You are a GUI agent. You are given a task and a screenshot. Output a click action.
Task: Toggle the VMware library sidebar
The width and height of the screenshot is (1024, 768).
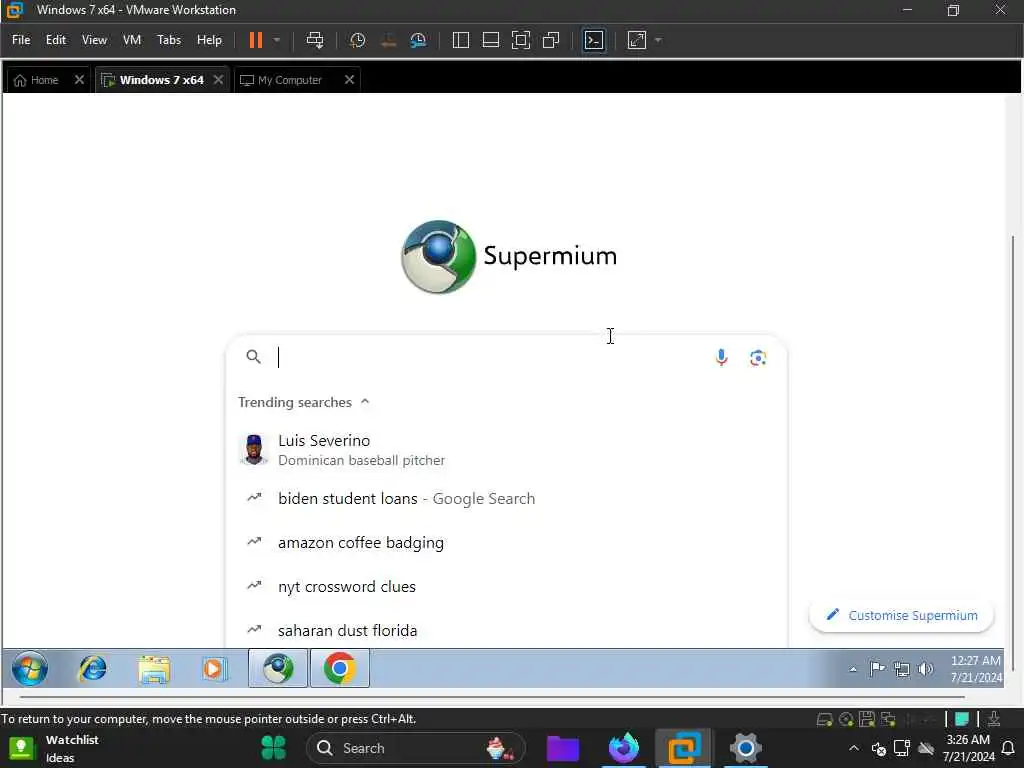[x=460, y=40]
